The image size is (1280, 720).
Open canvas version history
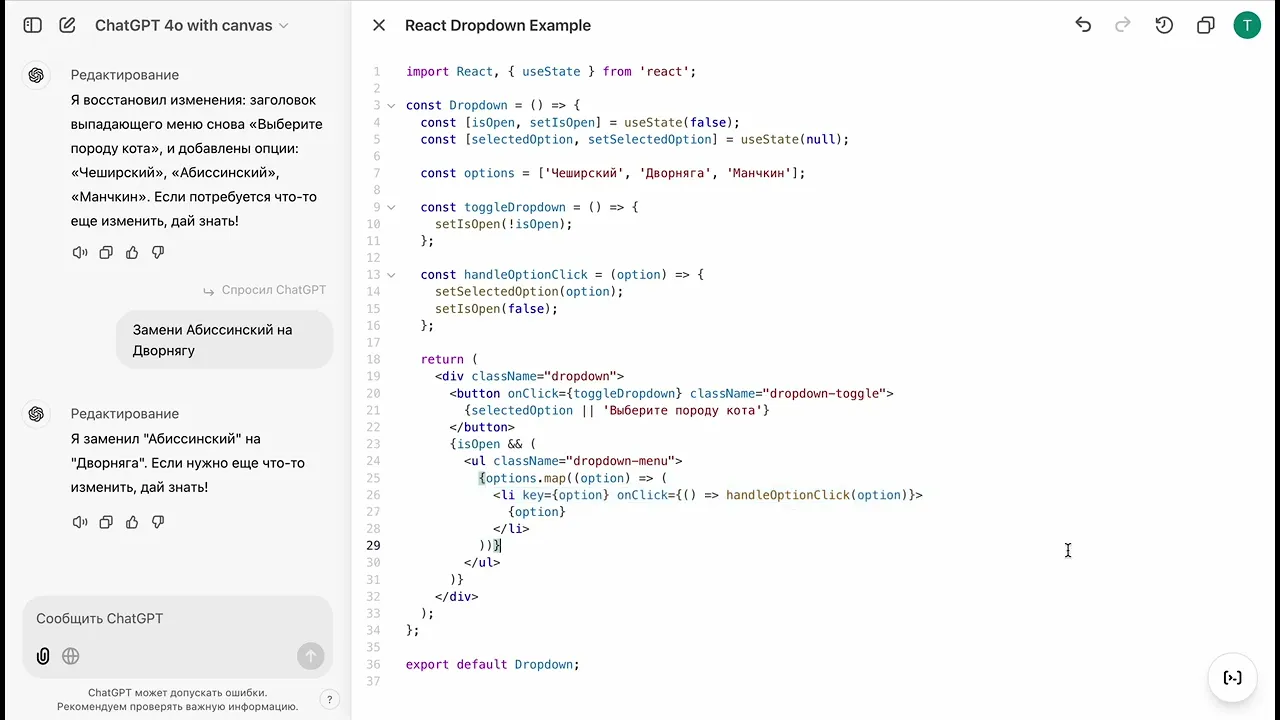(x=1164, y=25)
